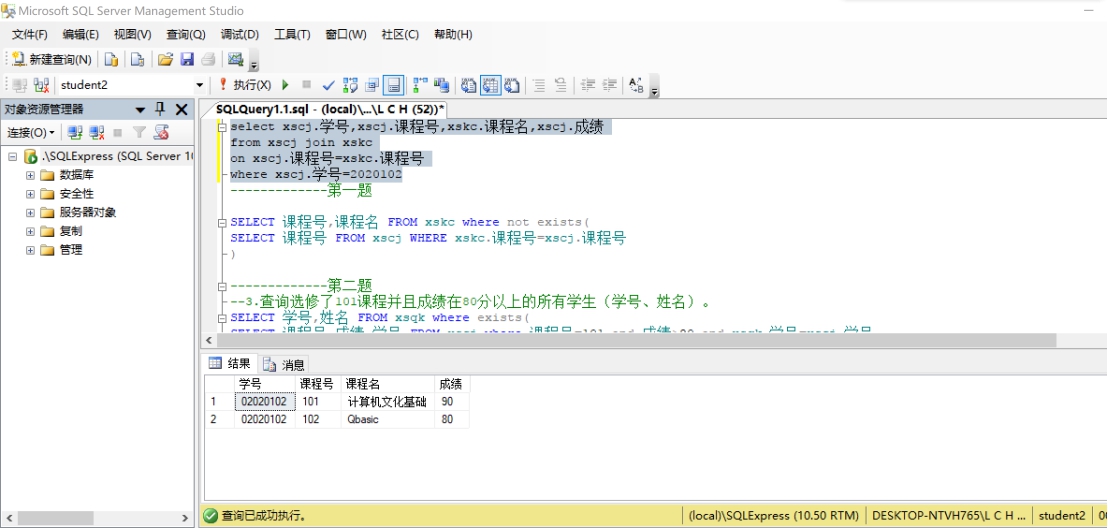The width and height of the screenshot is (1108, 528).
Task: Specify Values for Template Parameters icon
Action: [636, 86]
